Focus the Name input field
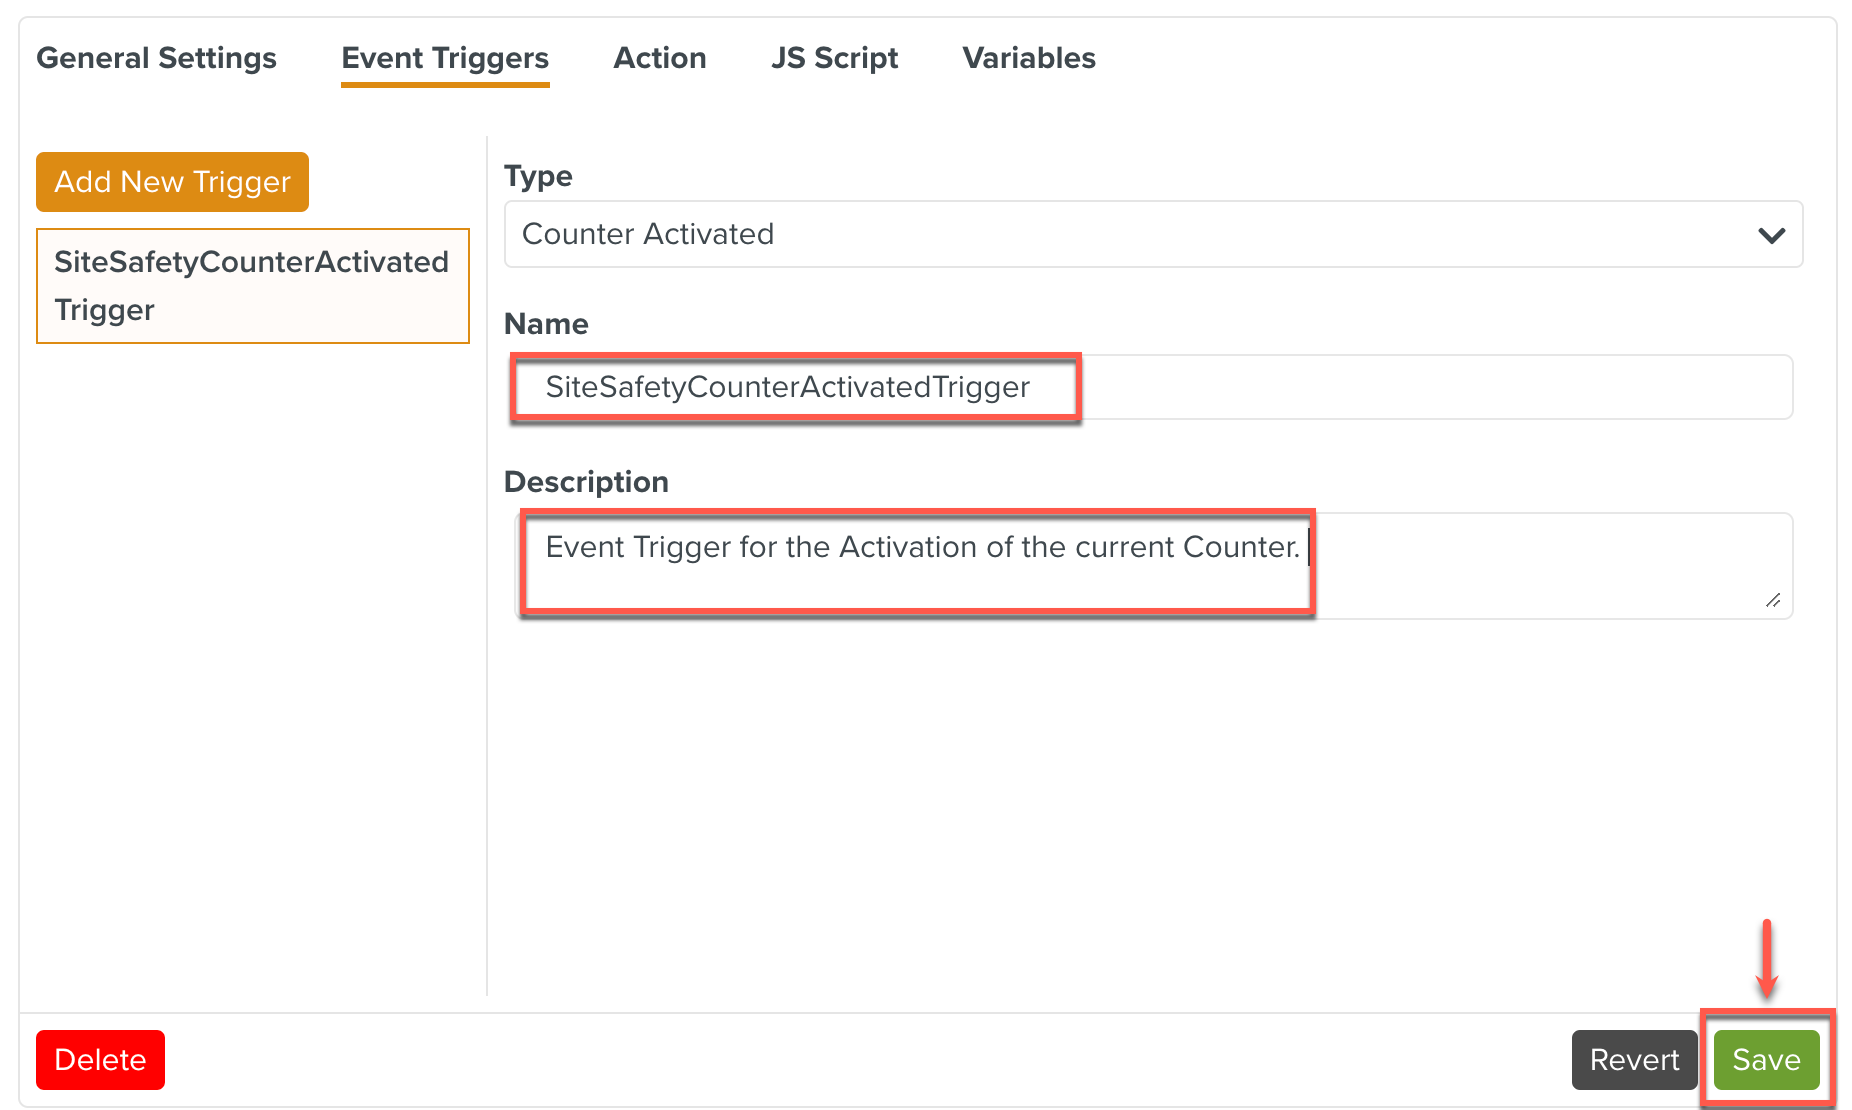This screenshot has height=1110, width=1852. coord(1150,387)
